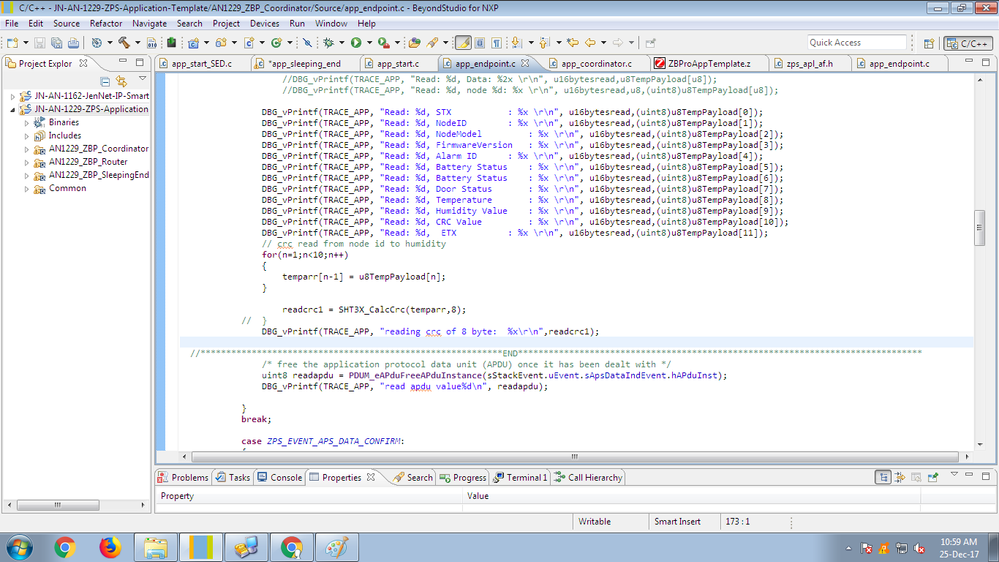This screenshot has height=562, width=999.
Task: Click the Open Element icon
Action: click(414, 43)
